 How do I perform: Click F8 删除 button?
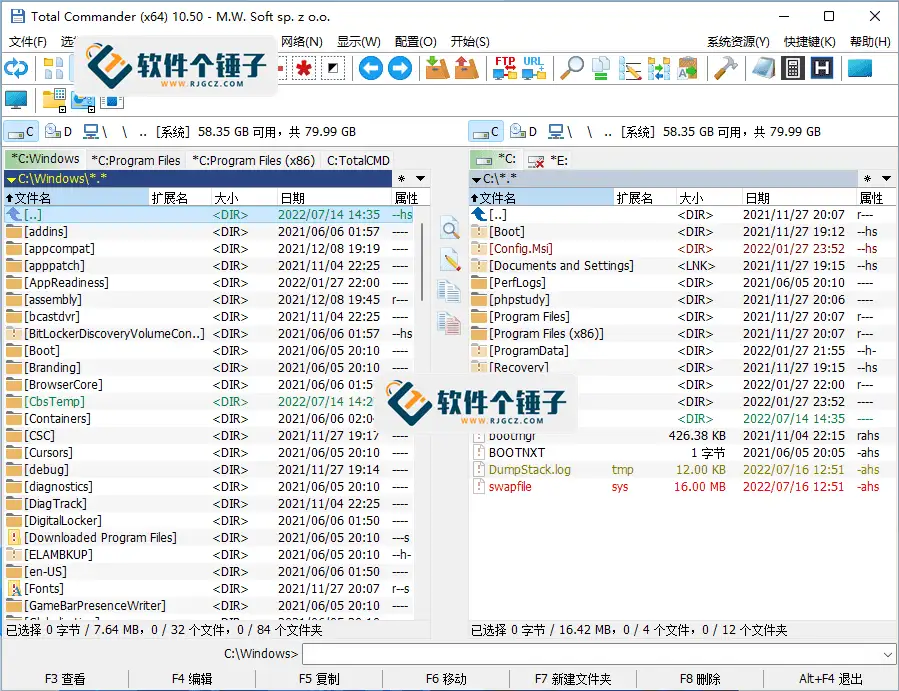[700, 679]
